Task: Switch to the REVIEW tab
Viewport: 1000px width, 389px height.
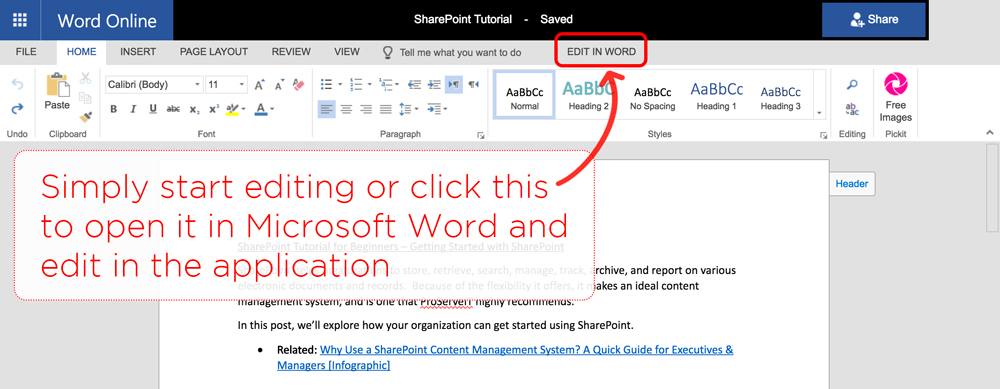Action: pyautogui.click(x=291, y=52)
